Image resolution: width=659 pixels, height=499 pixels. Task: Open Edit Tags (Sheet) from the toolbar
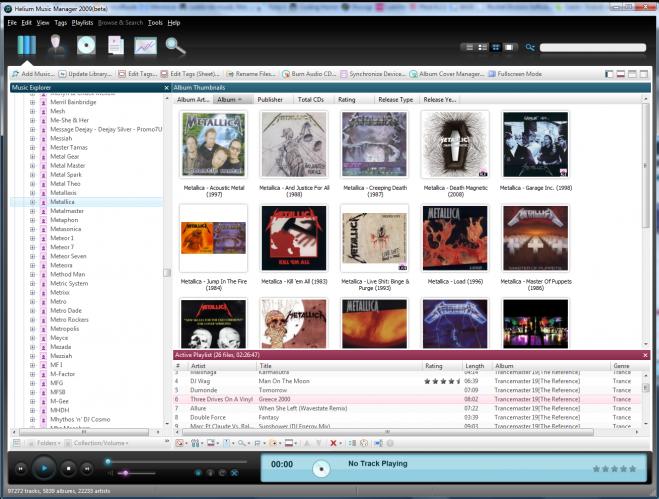point(190,74)
